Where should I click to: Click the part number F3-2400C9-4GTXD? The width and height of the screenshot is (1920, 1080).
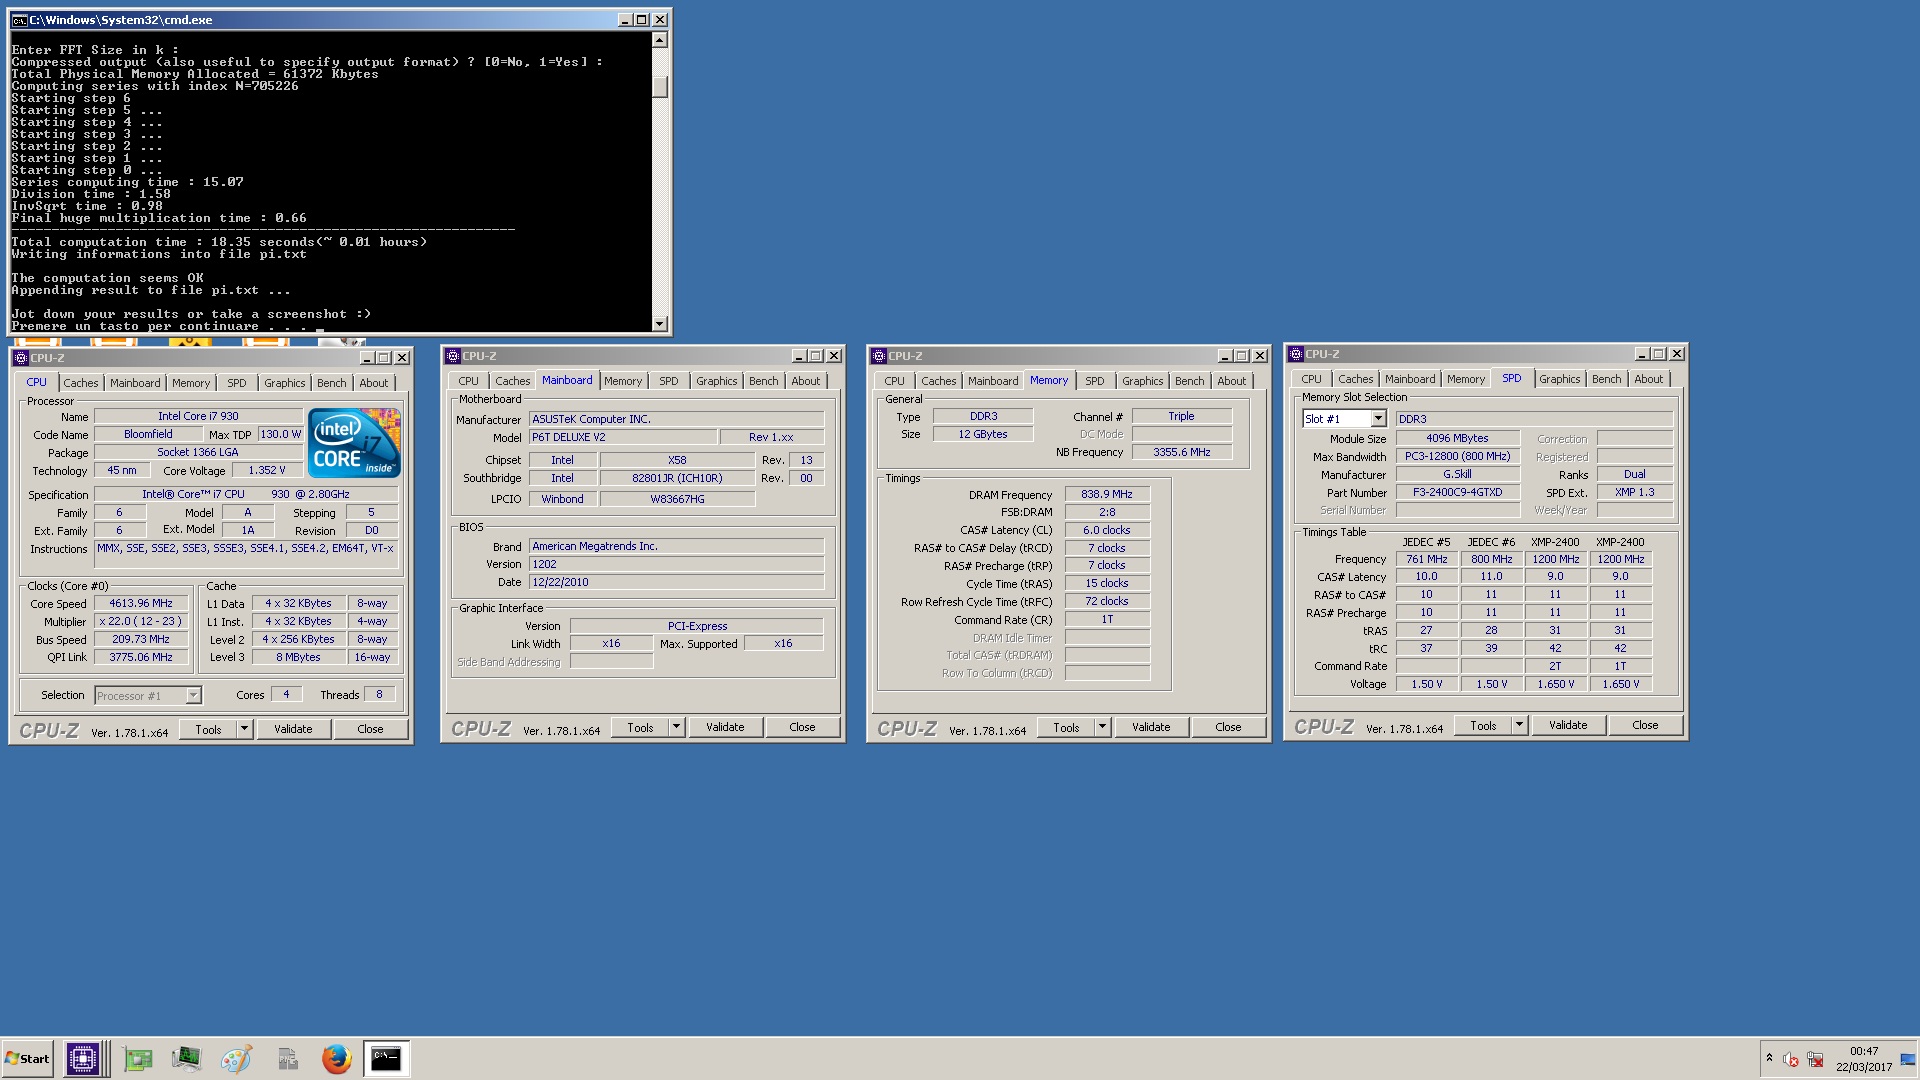pos(1458,492)
